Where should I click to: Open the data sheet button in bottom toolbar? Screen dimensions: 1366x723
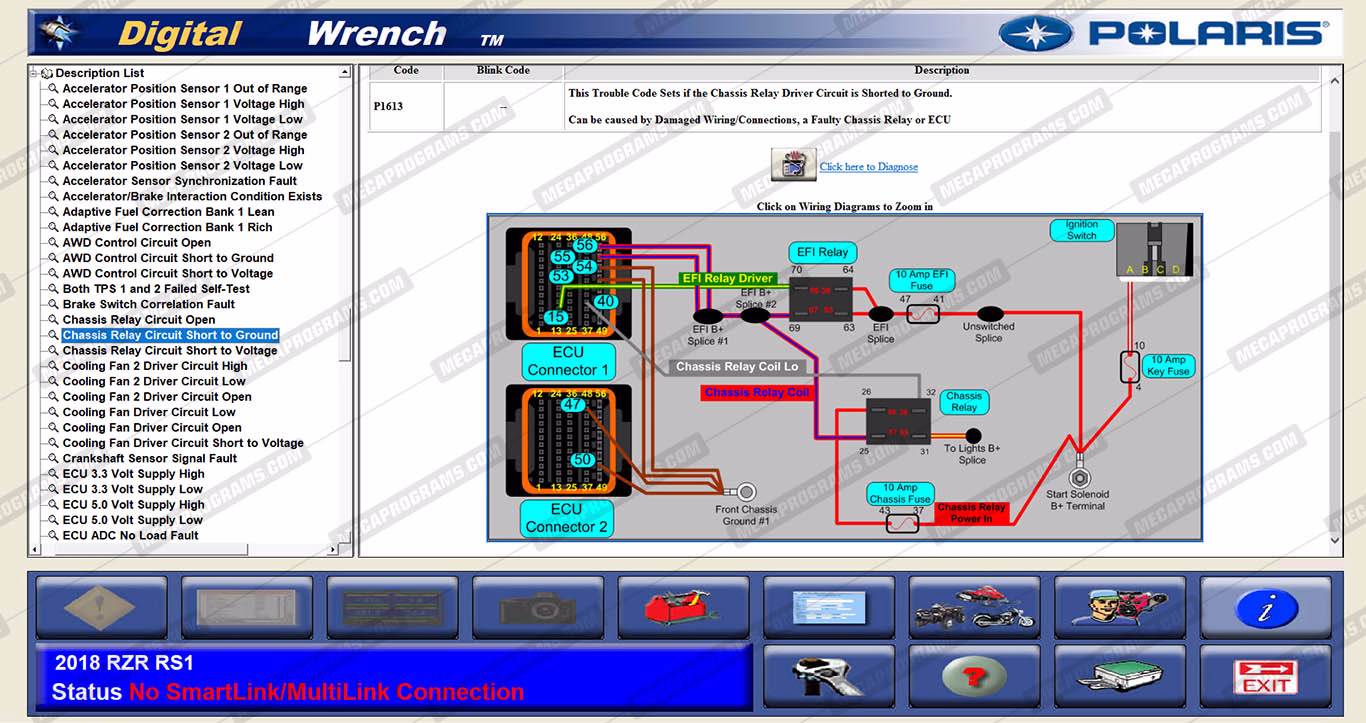[247, 607]
